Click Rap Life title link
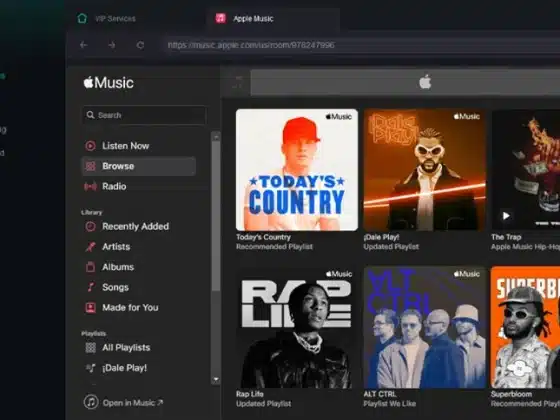This screenshot has width=560, height=420. (x=250, y=394)
